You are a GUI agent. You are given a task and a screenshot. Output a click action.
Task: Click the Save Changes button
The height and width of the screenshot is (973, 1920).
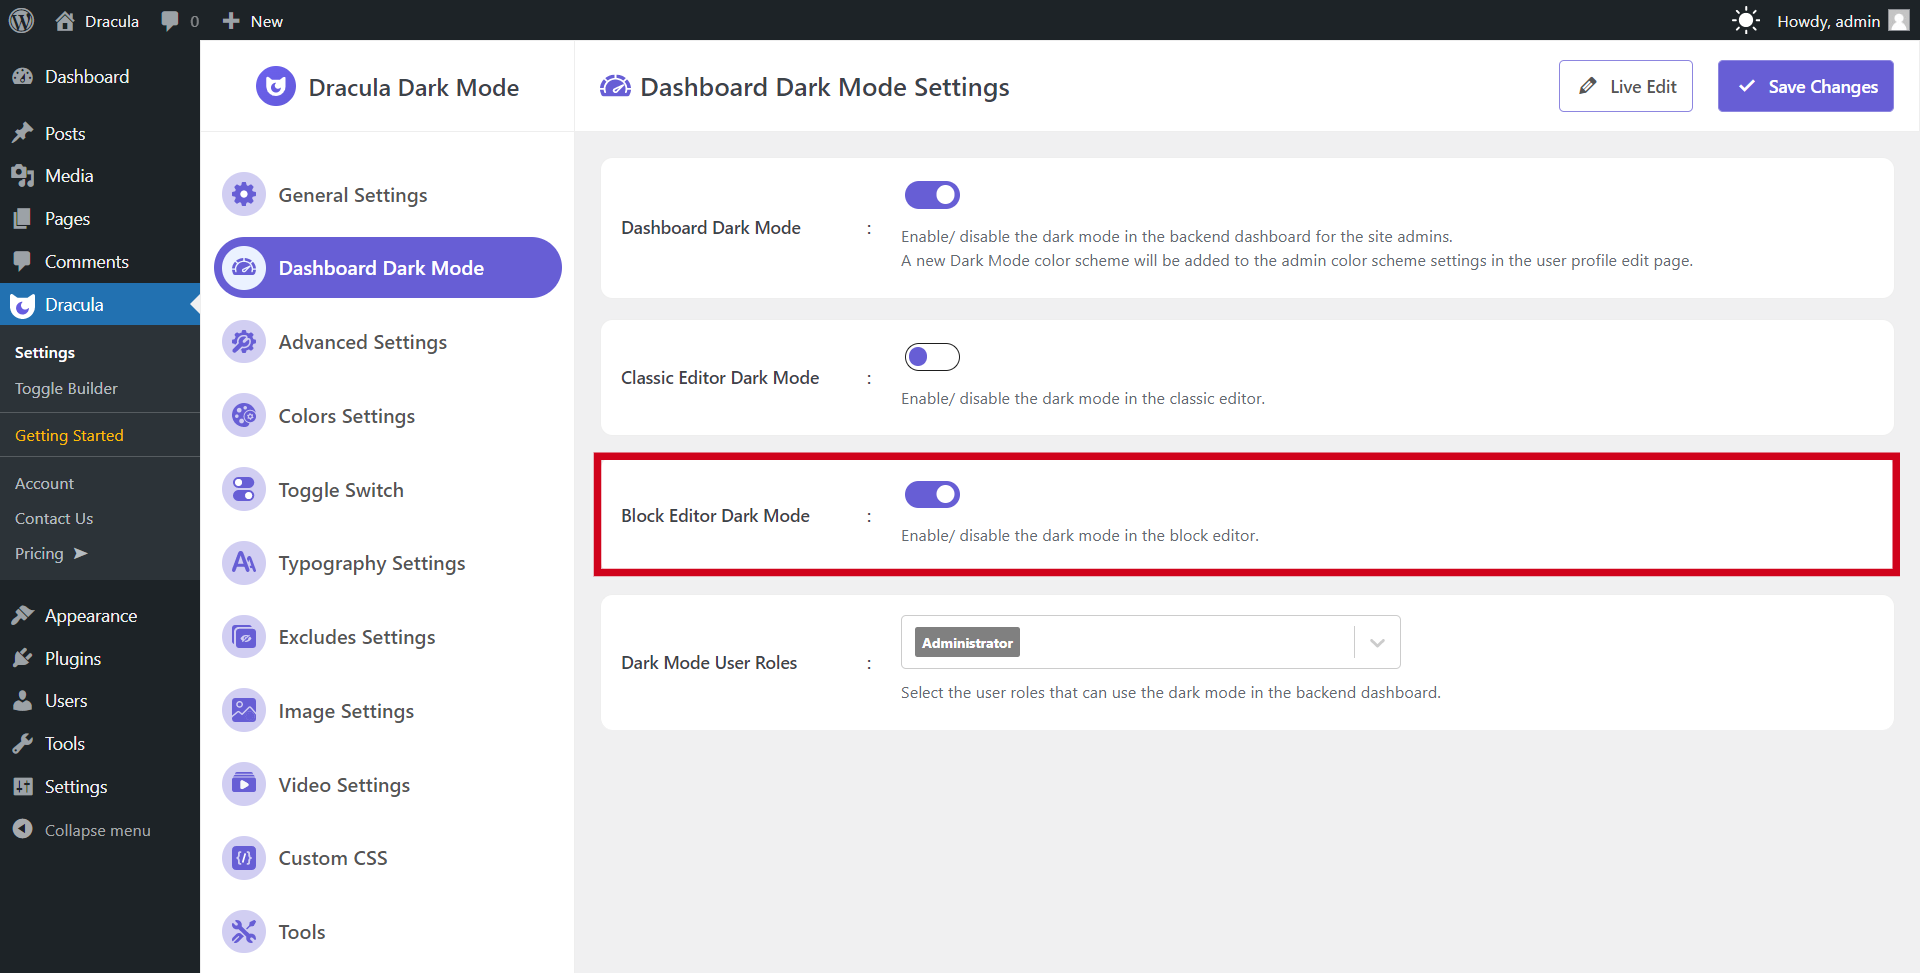1805,86
